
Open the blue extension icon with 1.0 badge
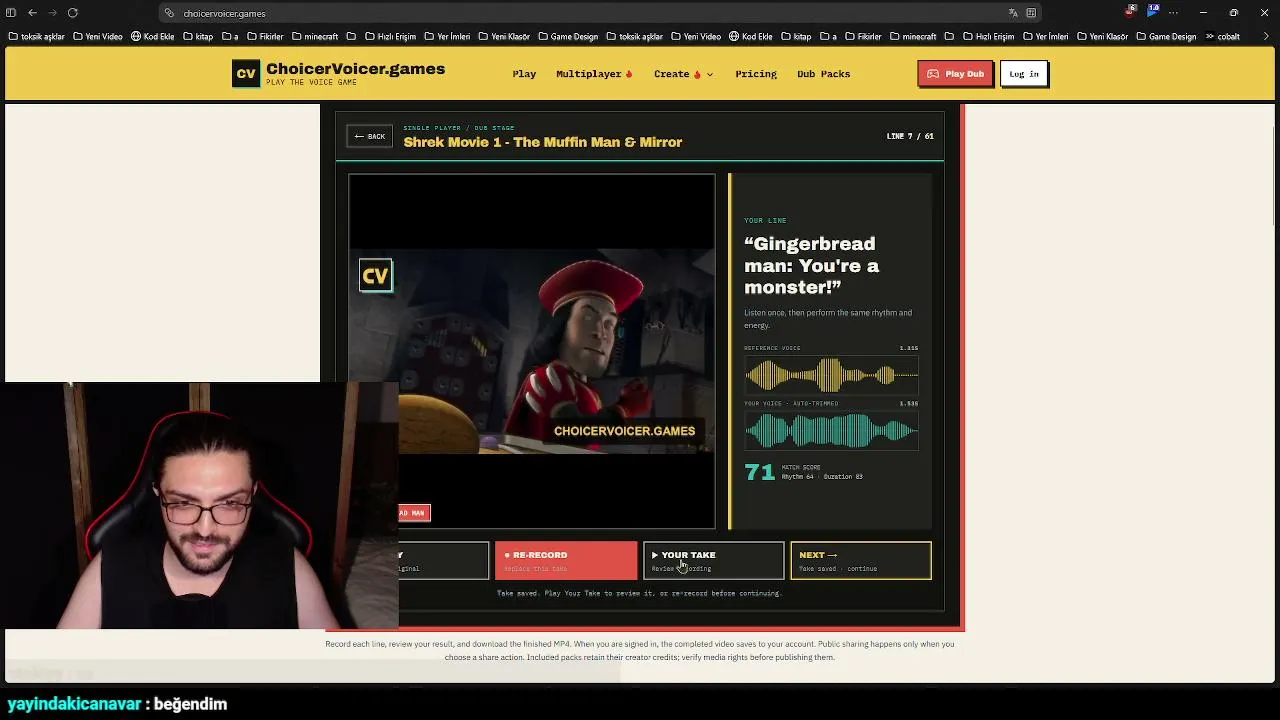(1153, 11)
